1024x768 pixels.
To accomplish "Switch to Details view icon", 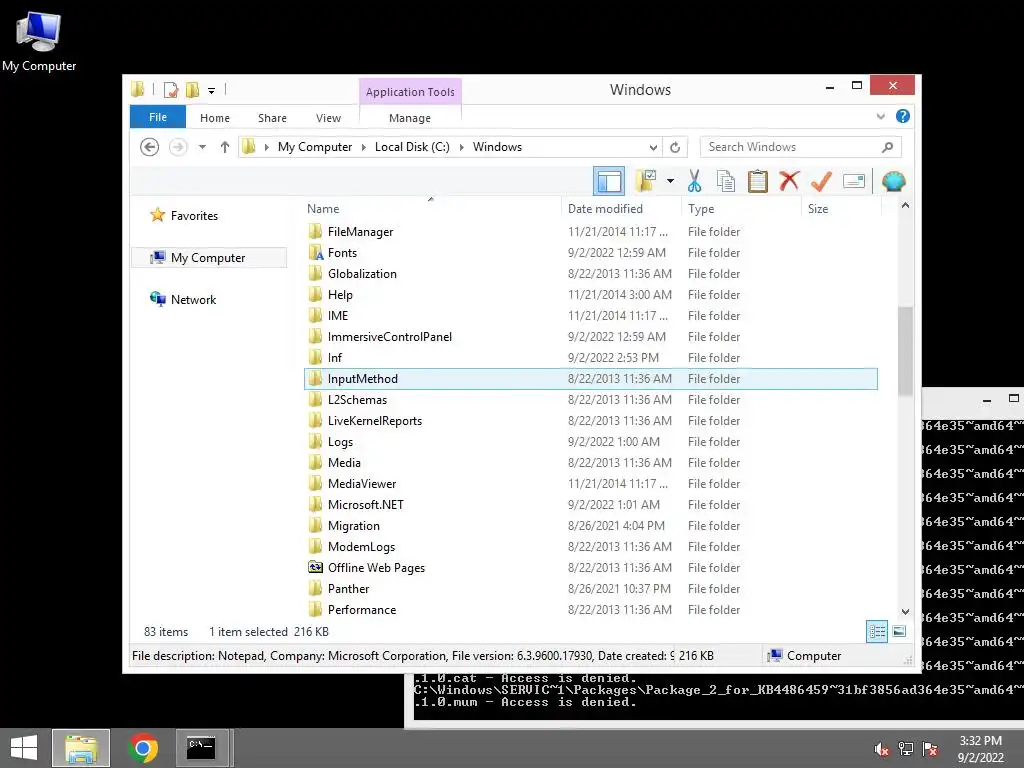I will tap(877, 632).
